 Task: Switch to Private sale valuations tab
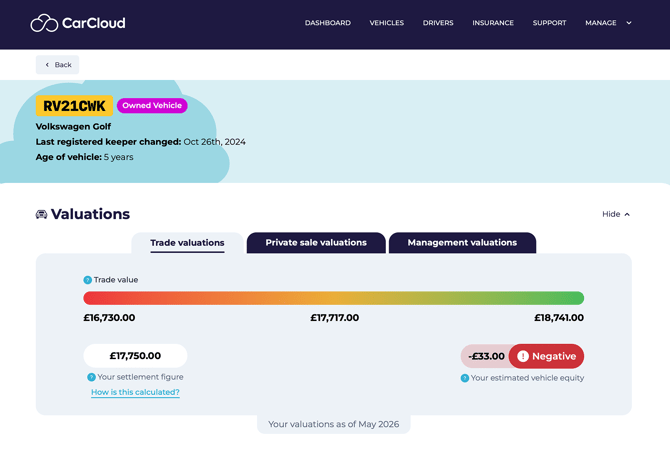316,243
